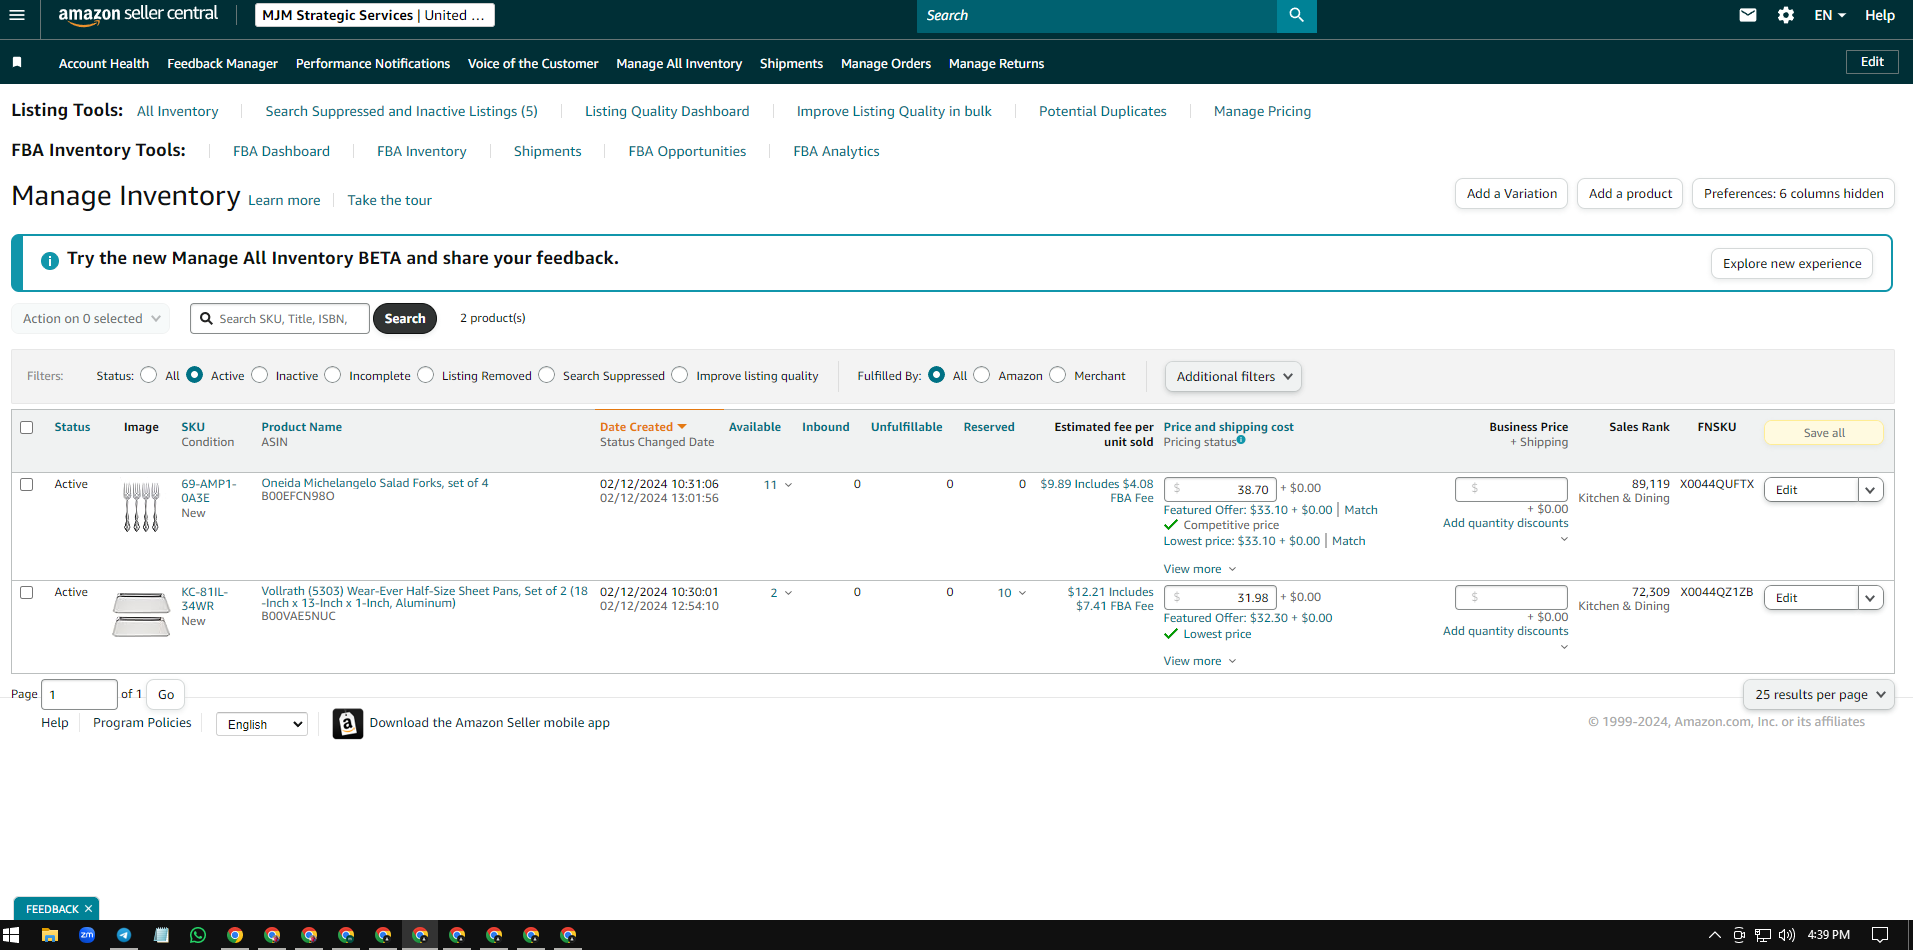The image size is (1913, 950).
Task: Expand reserved quantity 10 chevron
Action: [x=1022, y=593]
